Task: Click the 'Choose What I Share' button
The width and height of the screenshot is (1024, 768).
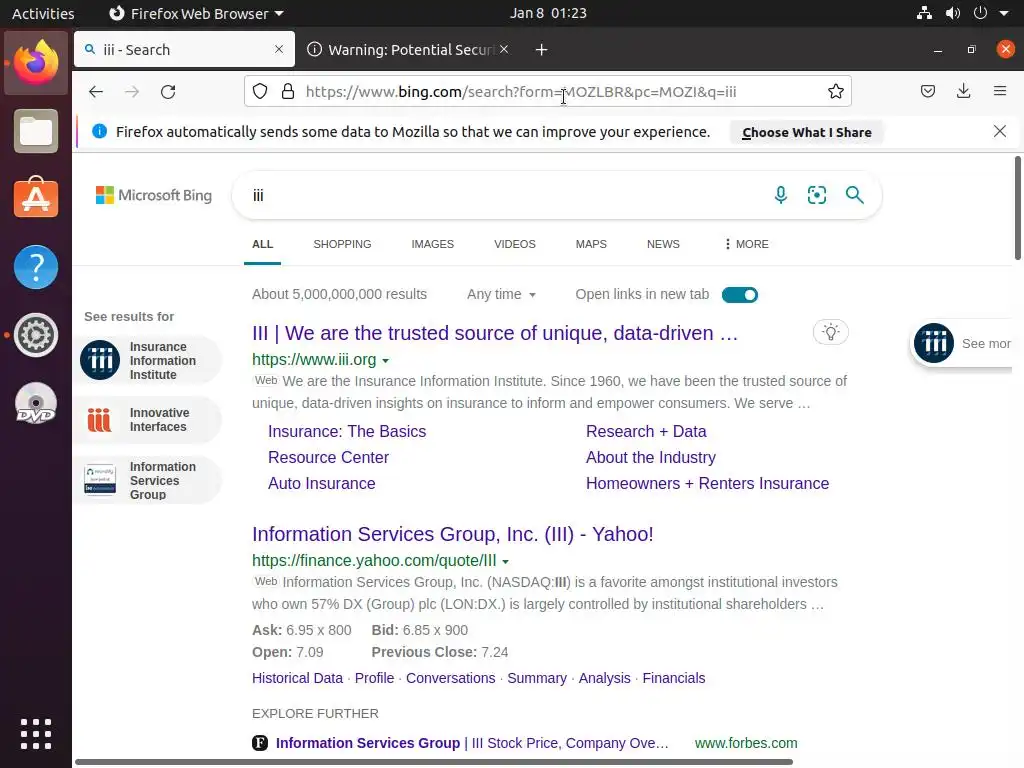Action: click(x=807, y=132)
